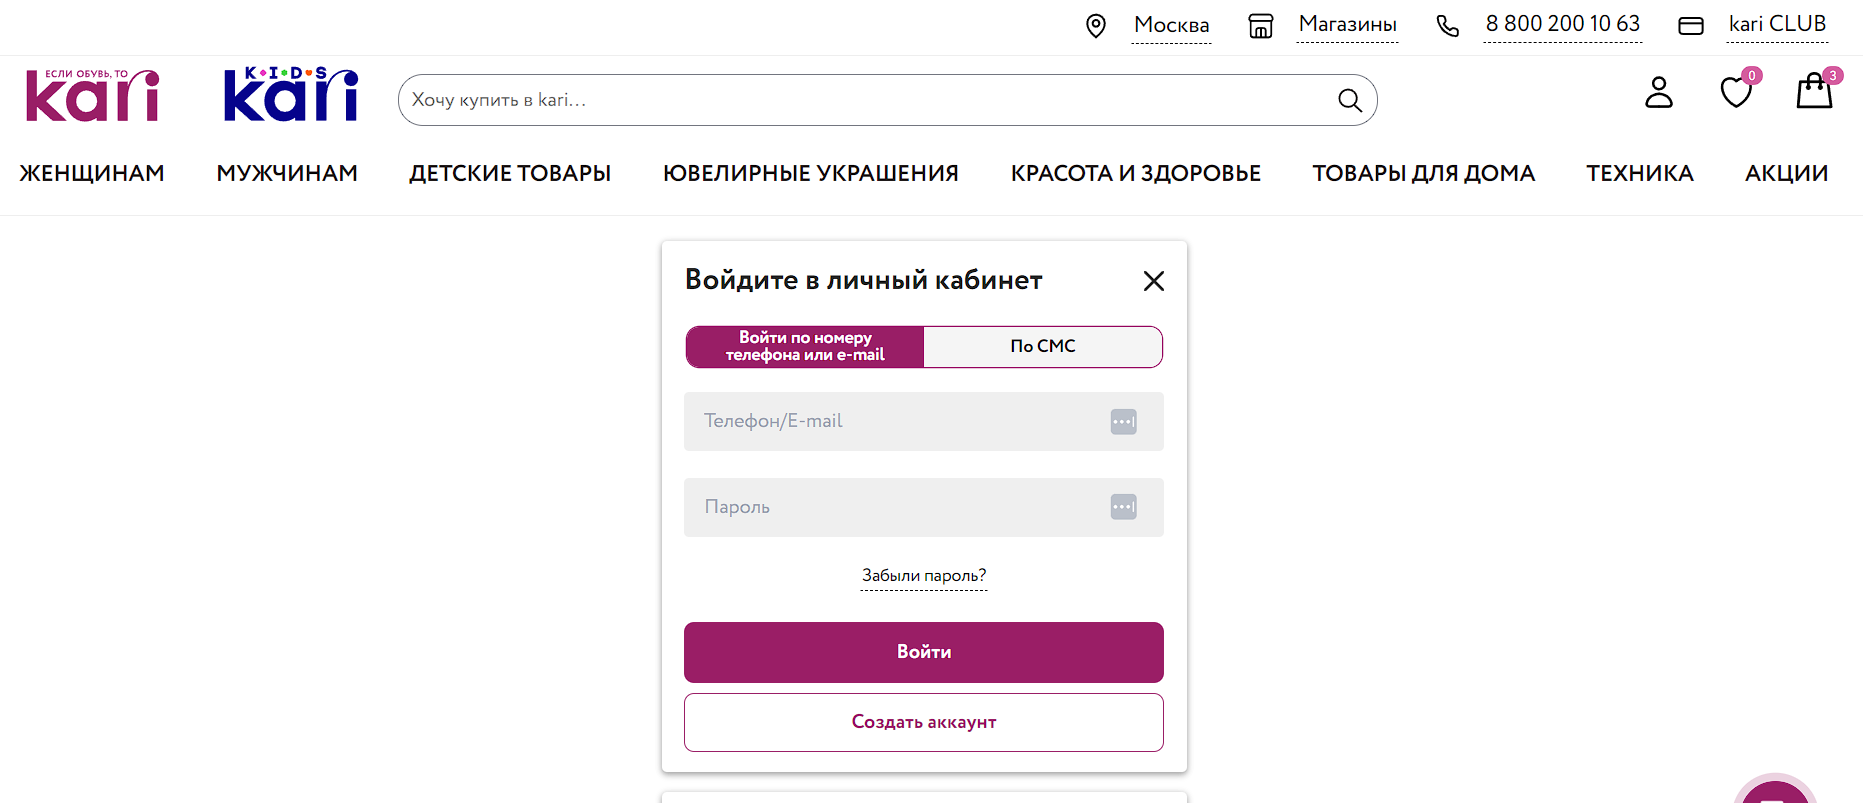Focus the Пароль input field

tap(890, 508)
